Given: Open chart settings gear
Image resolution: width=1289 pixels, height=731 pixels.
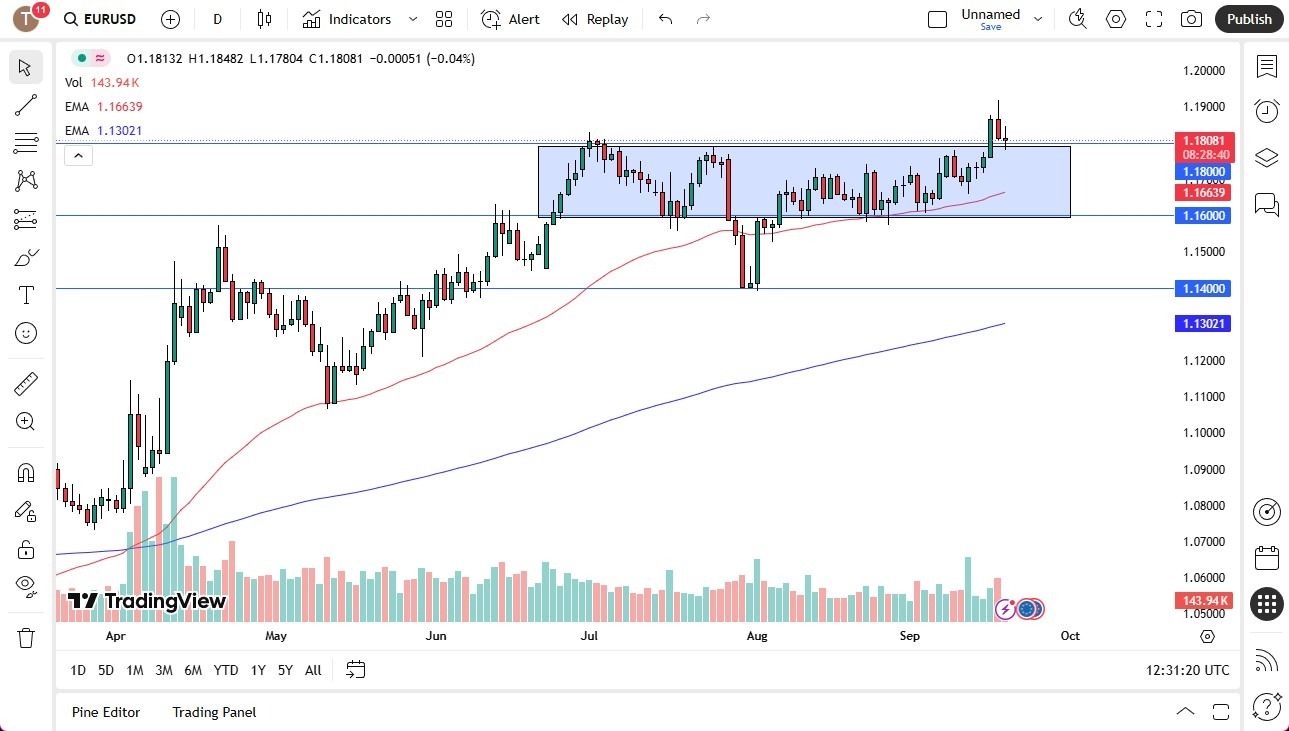Looking at the screenshot, I should point(1115,18).
